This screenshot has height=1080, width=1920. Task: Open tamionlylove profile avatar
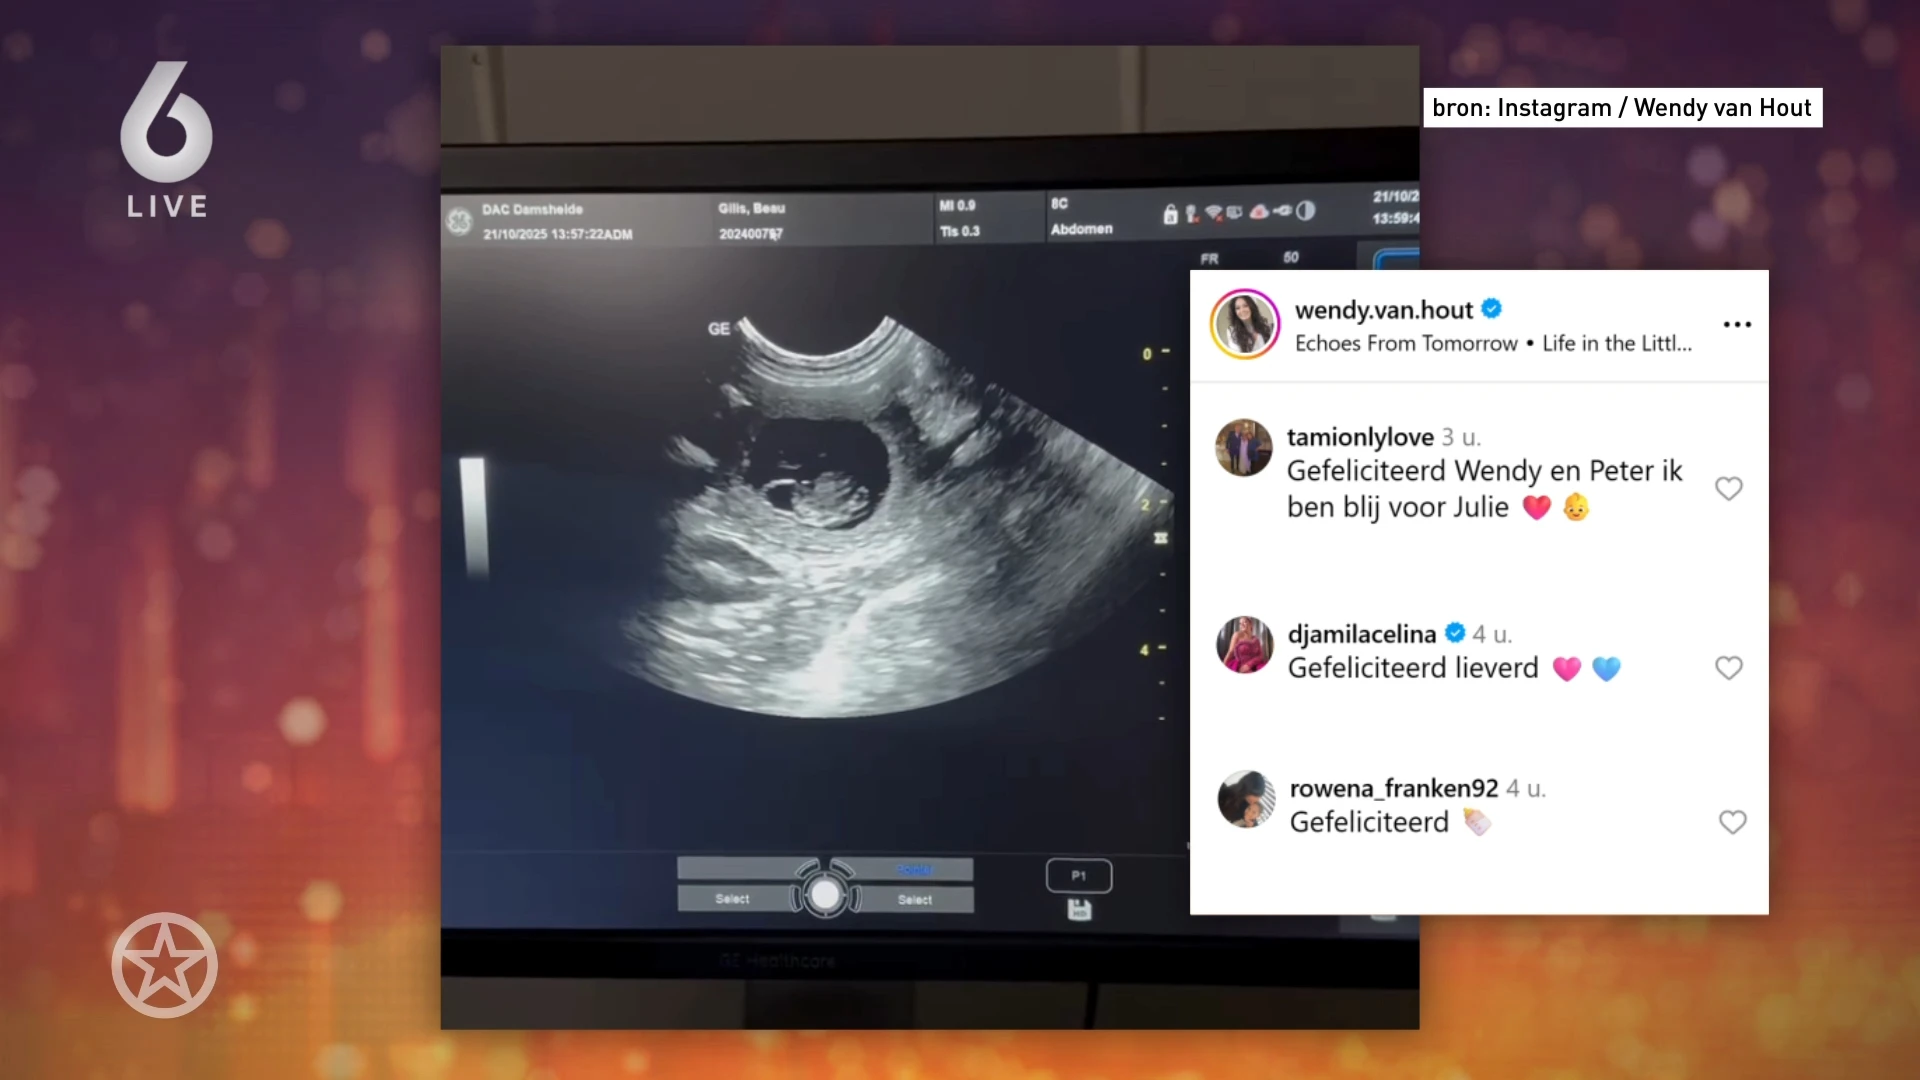1243,447
